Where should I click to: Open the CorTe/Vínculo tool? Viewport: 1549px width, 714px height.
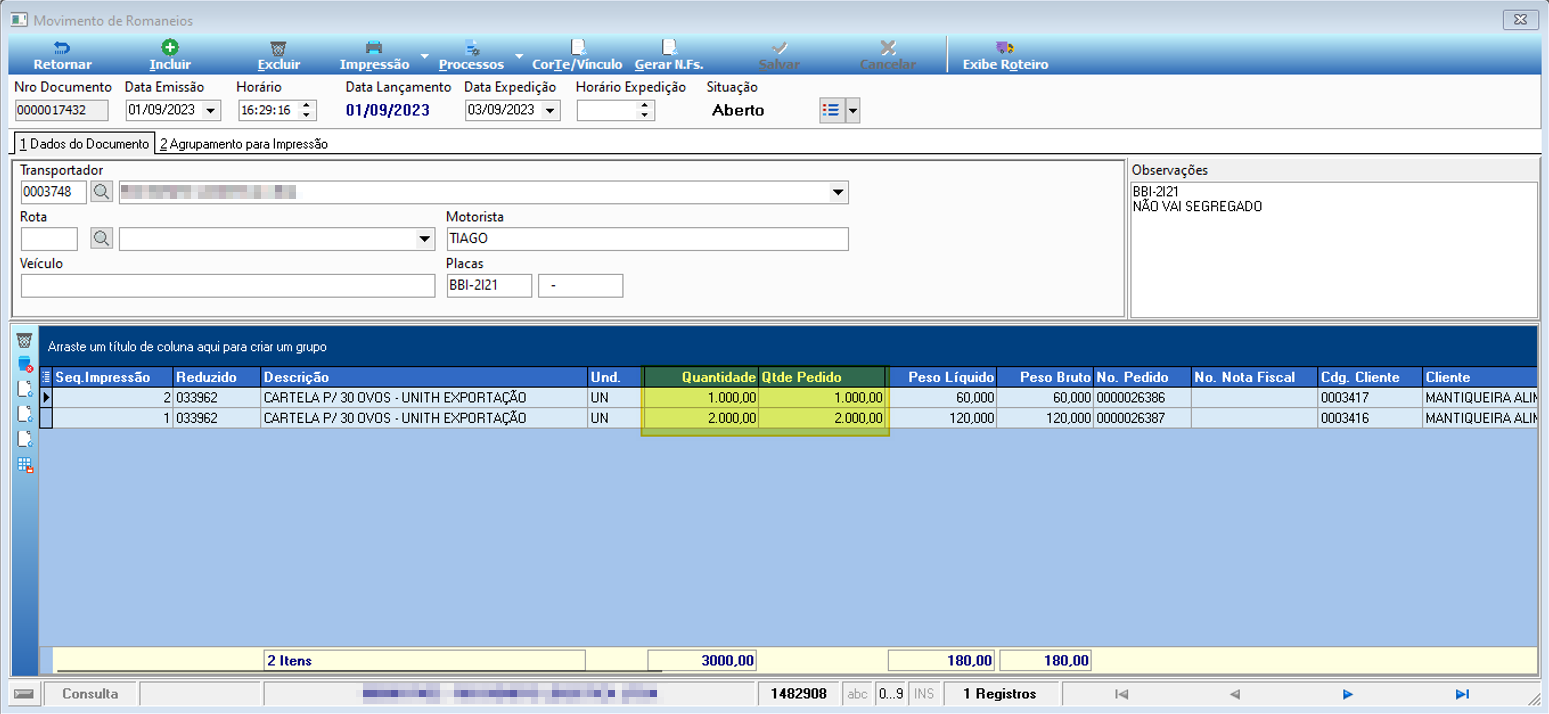pyautogui.click(x=577, y=48)
